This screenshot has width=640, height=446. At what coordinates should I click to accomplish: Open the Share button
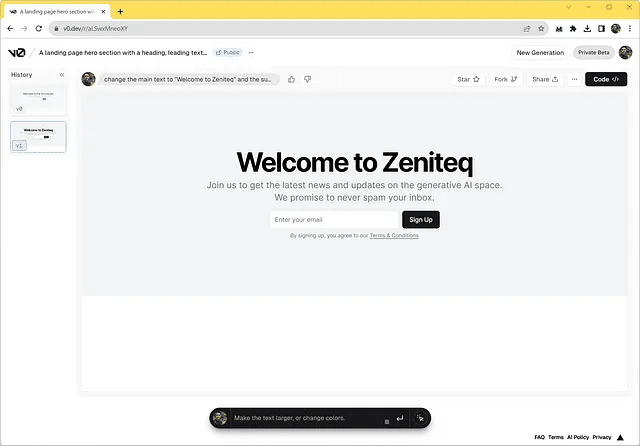tap(545, 79)
